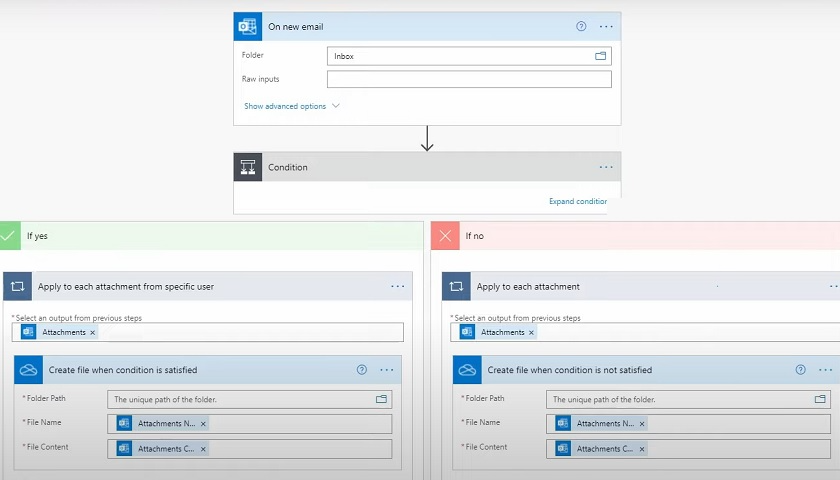This screenshot has height=480, width=840.
Task: Click the Outlook icon on the On new email card
Action: pos(248,26)
